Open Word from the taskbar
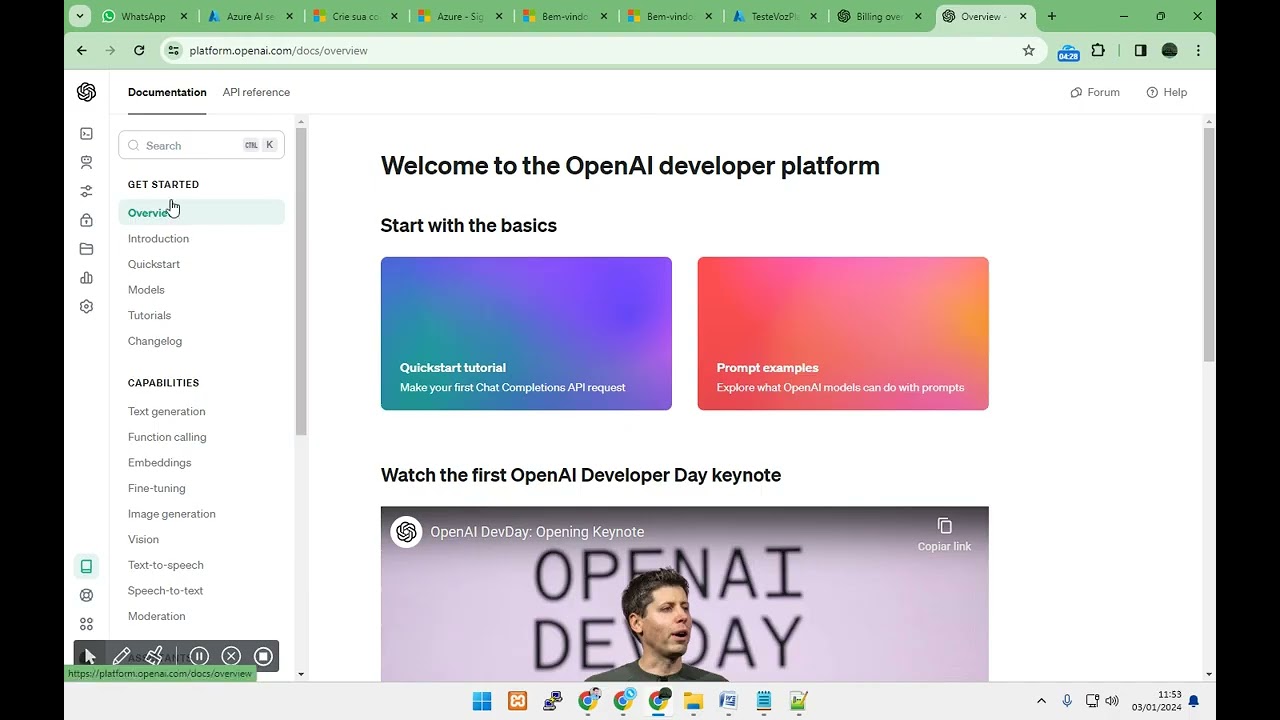This screenshot has width=1280, height=720. pyautogui.click(x=728, y=701)
